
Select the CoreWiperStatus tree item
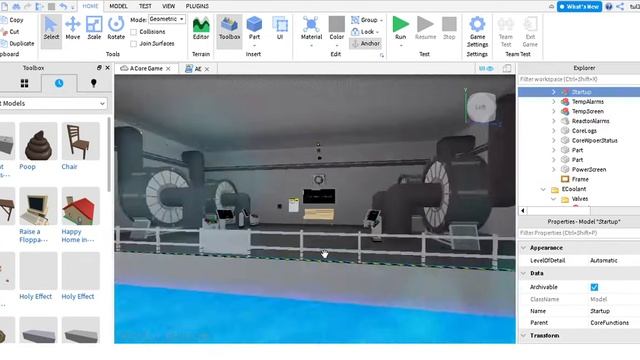pyautogui.click(x=594, y=140)
